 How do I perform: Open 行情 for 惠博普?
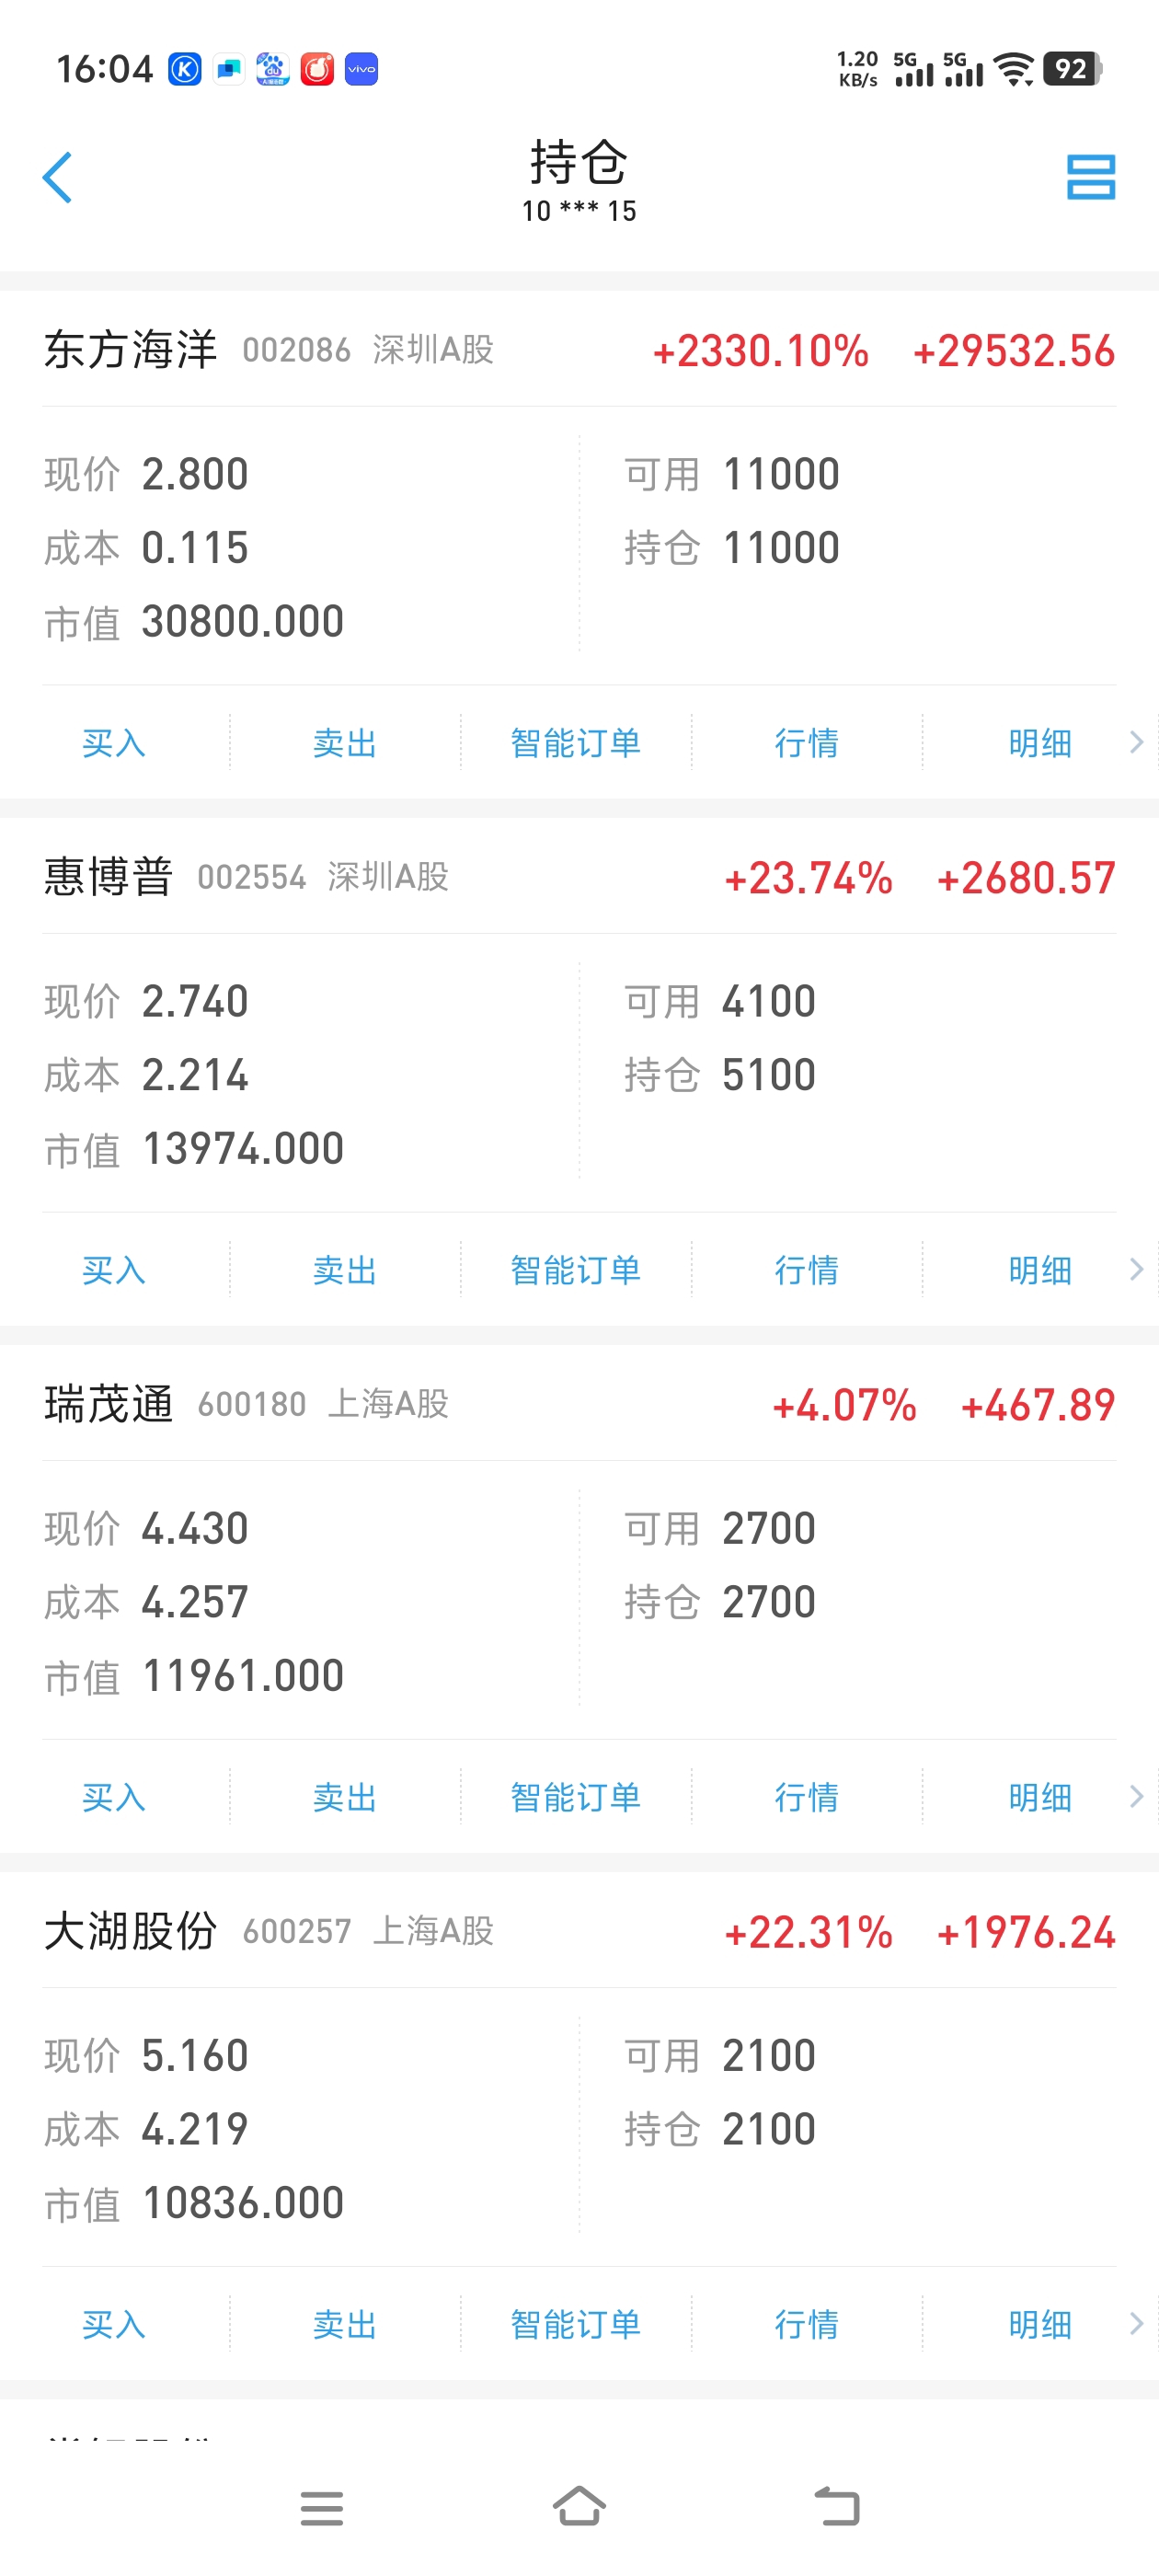[807, 1270]
